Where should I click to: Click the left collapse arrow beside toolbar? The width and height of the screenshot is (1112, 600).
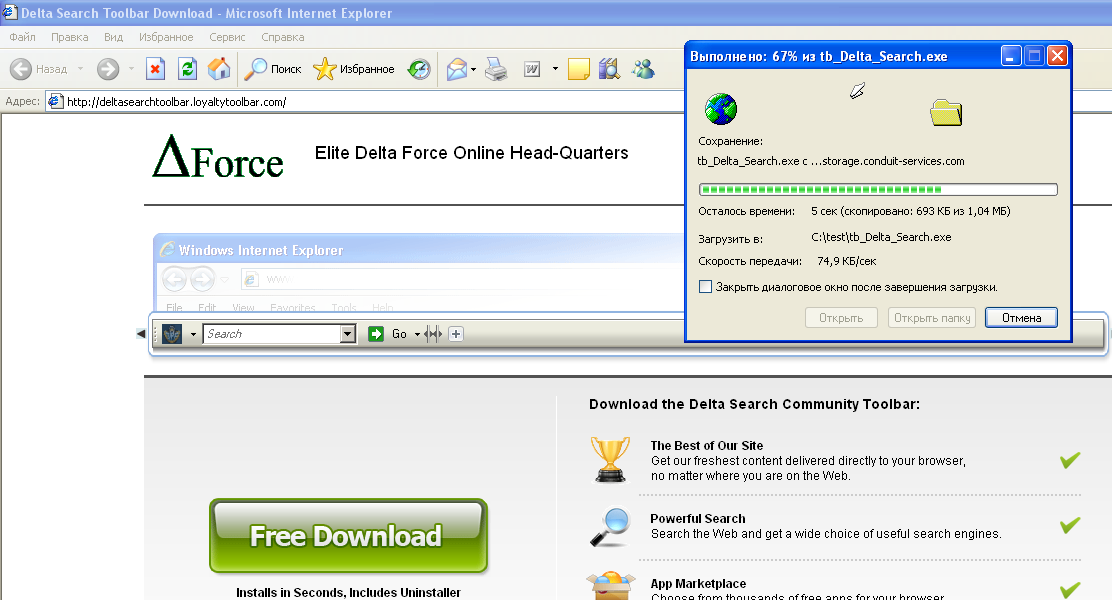140,333
